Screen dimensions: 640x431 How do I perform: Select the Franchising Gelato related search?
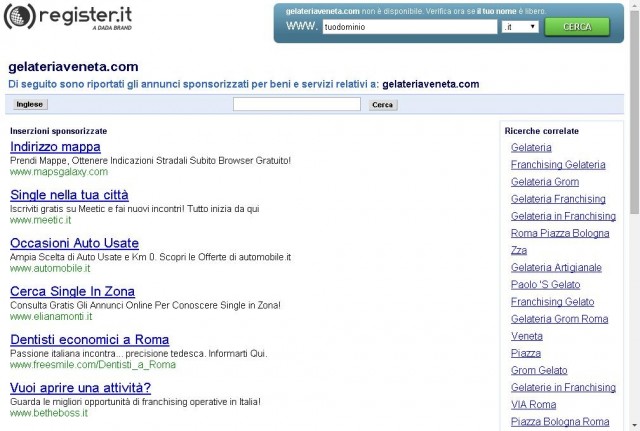[552, 302]
